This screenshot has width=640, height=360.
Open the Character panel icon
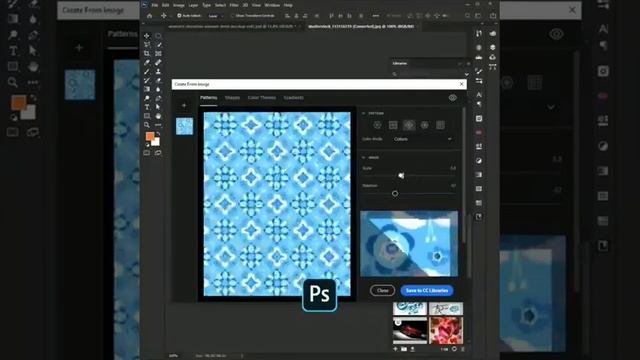479,94
